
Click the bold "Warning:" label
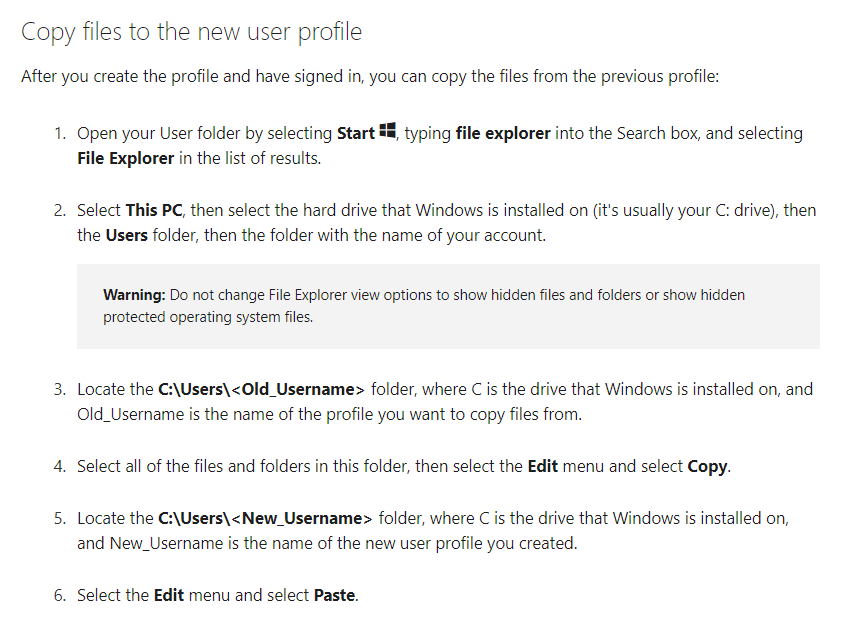tap(134, 295)
